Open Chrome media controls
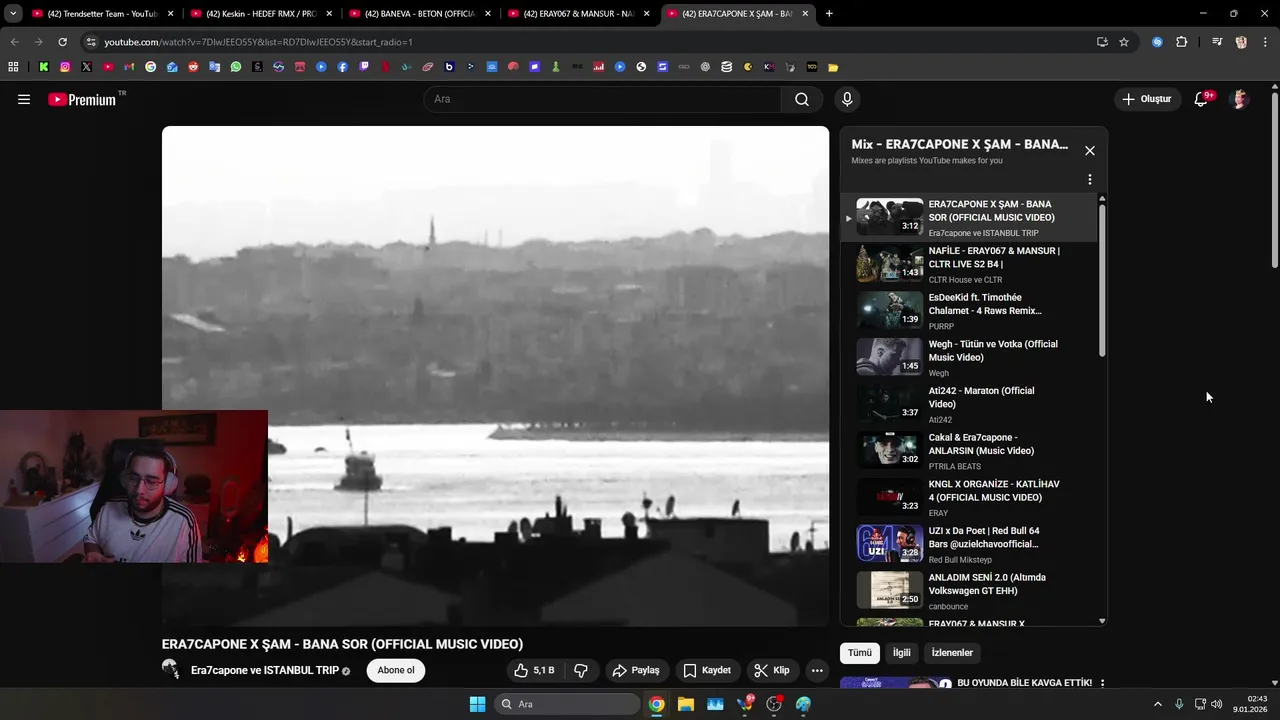 1217,42
